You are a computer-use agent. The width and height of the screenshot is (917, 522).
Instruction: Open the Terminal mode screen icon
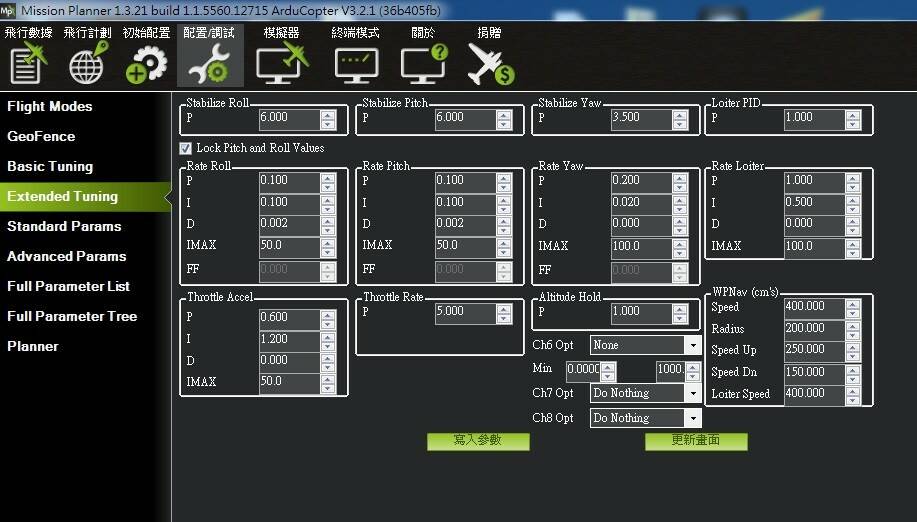(356, 65)
